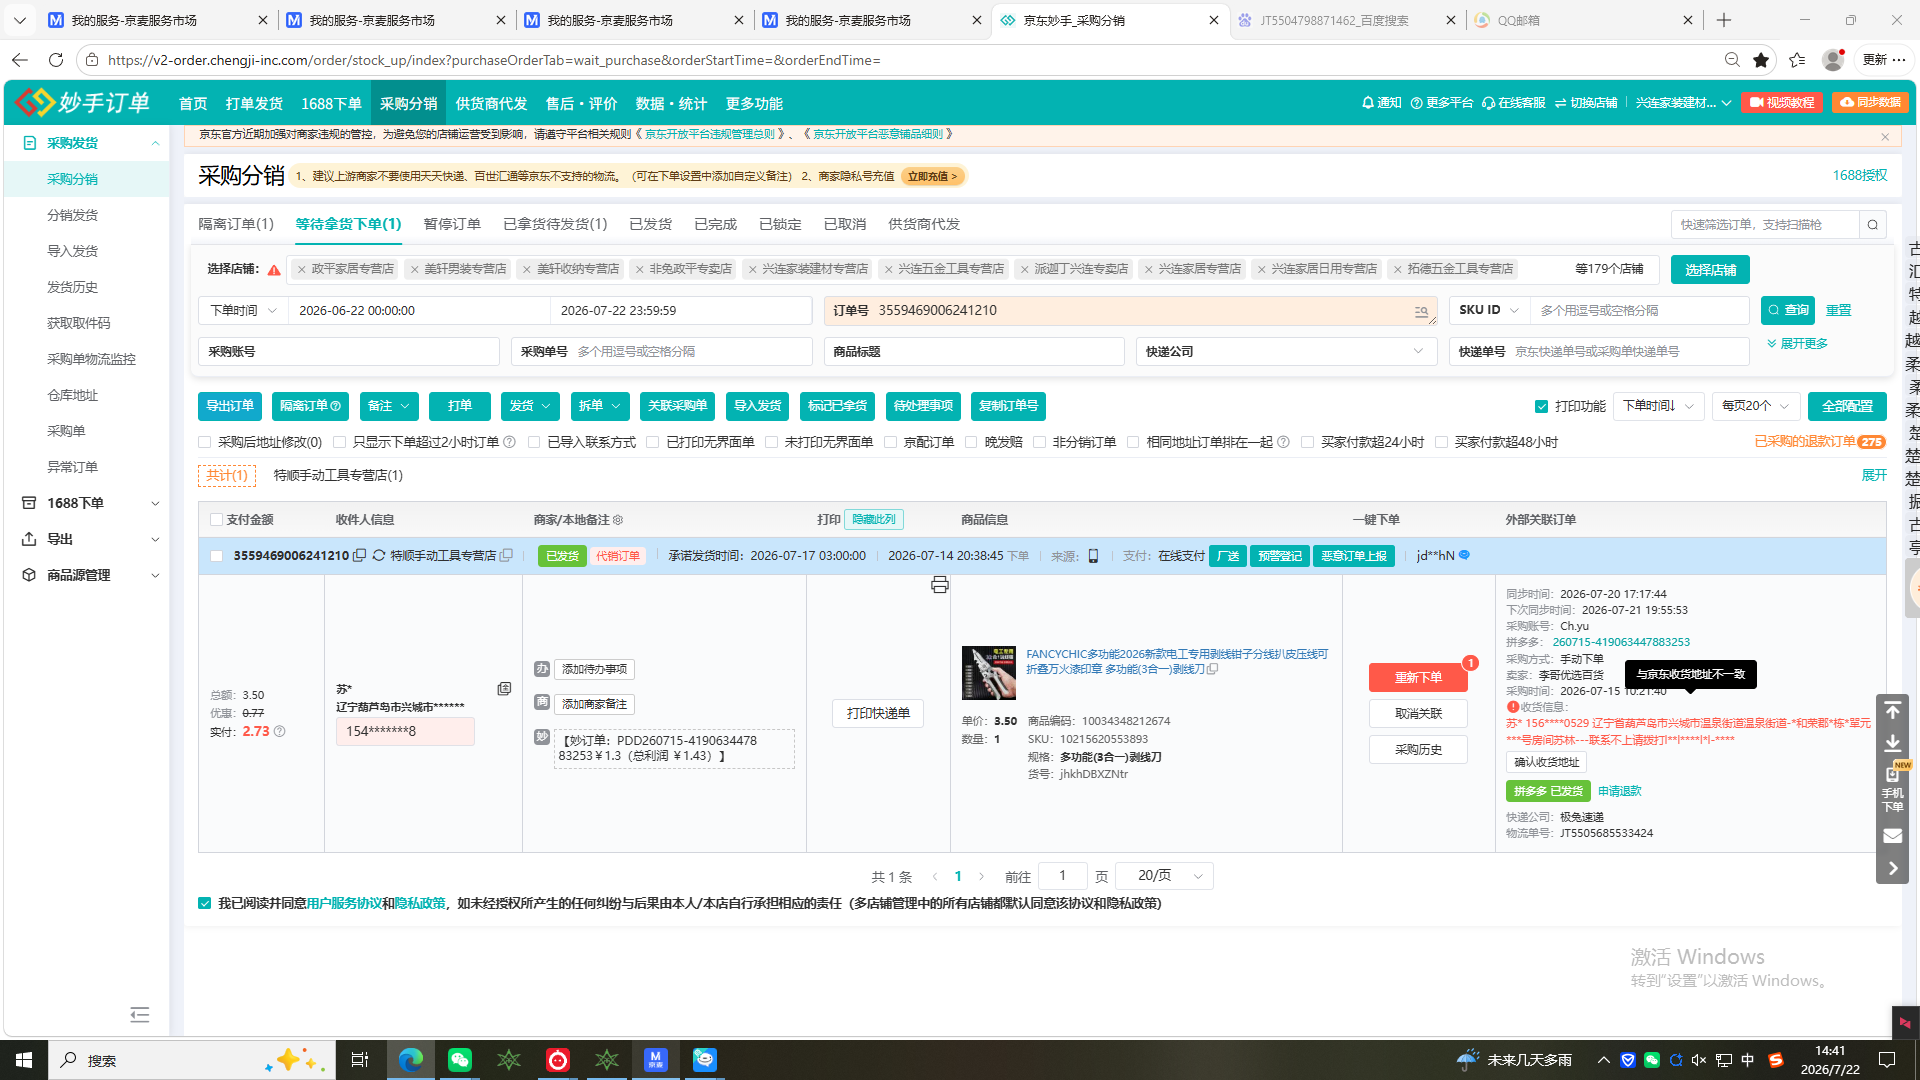Viewport: 1920px width, 1080px height.
Task: Click the scroll-to-bottom arrow in floating bar
Action: click(1892, 743)
